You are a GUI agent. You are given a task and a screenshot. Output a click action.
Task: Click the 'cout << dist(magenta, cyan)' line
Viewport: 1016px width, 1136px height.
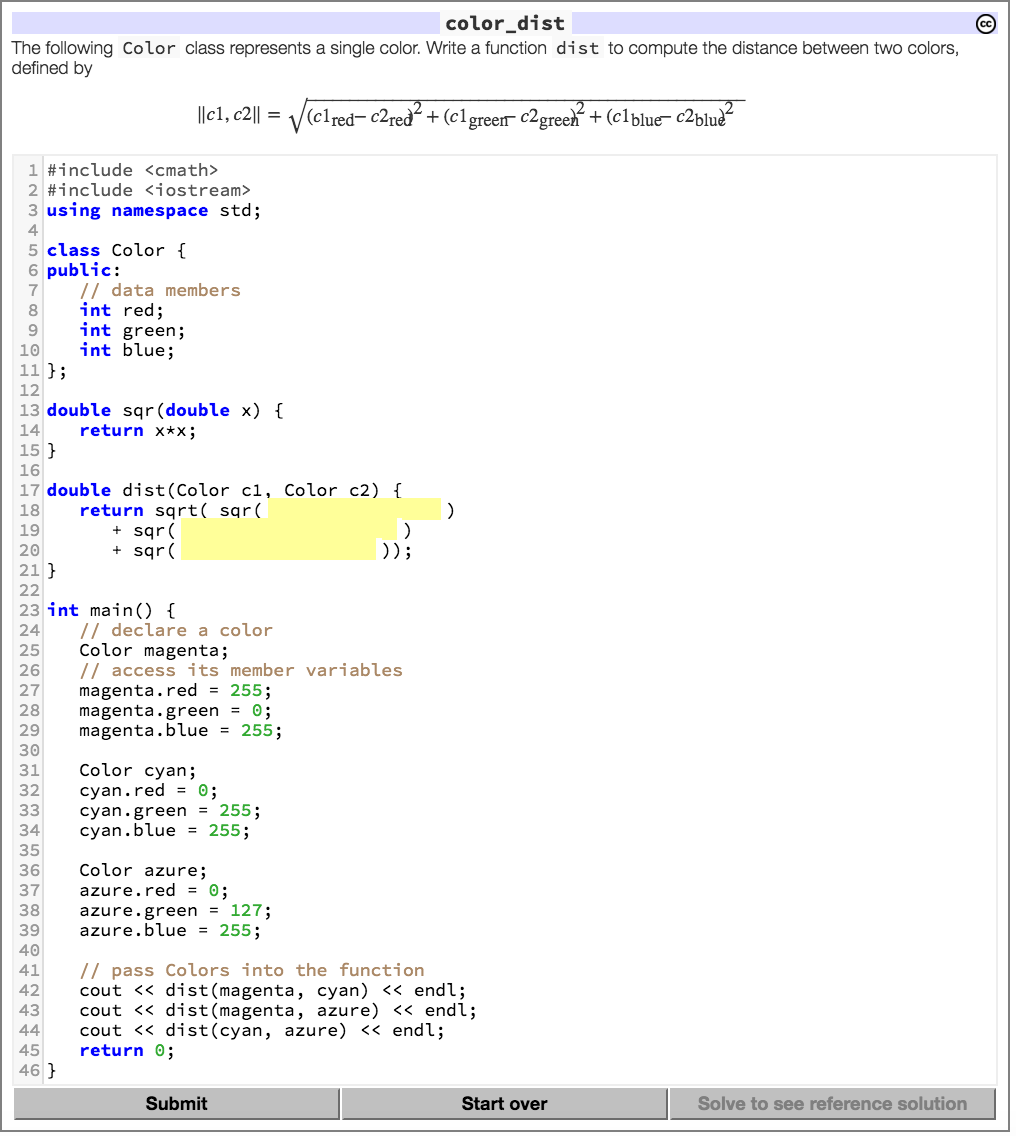click(x=272, y=990)
